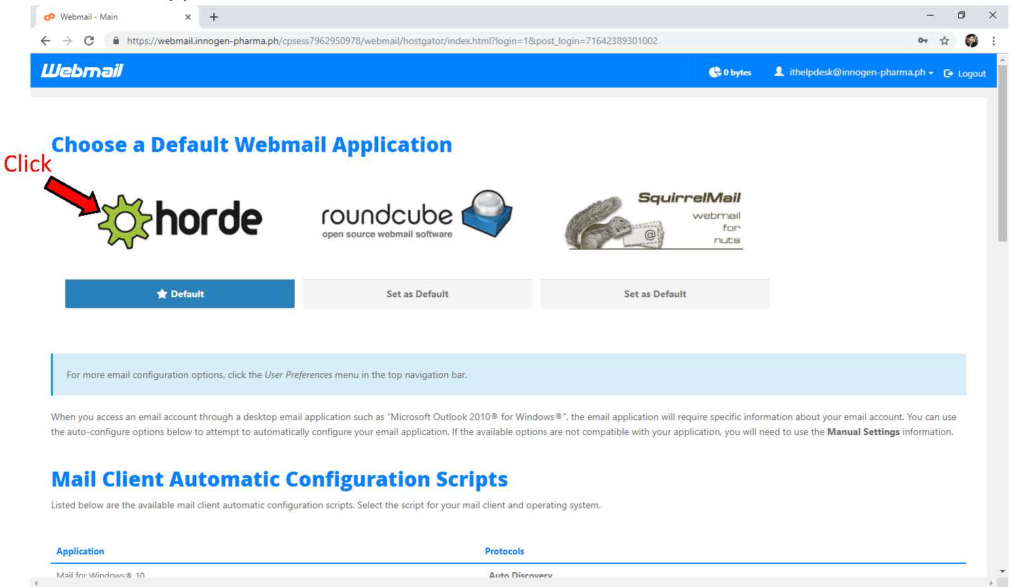Click the User Preferences italic text
This screenshot has height=587, width=1024.
click(298, 375)
